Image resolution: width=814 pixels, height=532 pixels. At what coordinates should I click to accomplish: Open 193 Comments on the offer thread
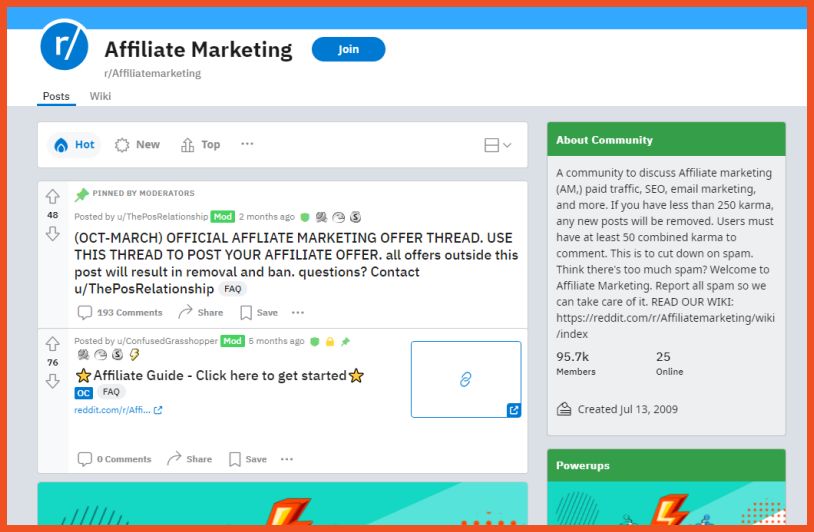coord(120,312)
